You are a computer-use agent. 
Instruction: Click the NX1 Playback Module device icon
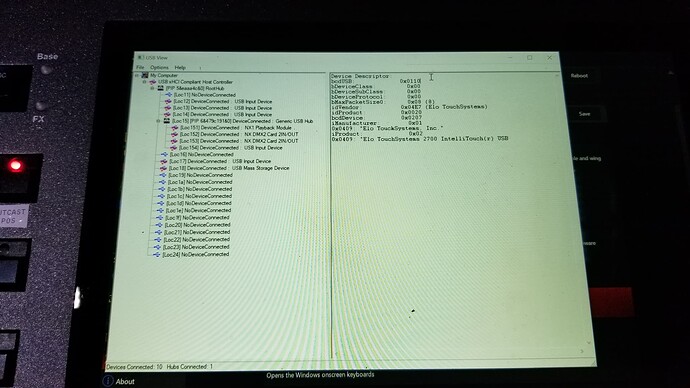tap(175, 128)
